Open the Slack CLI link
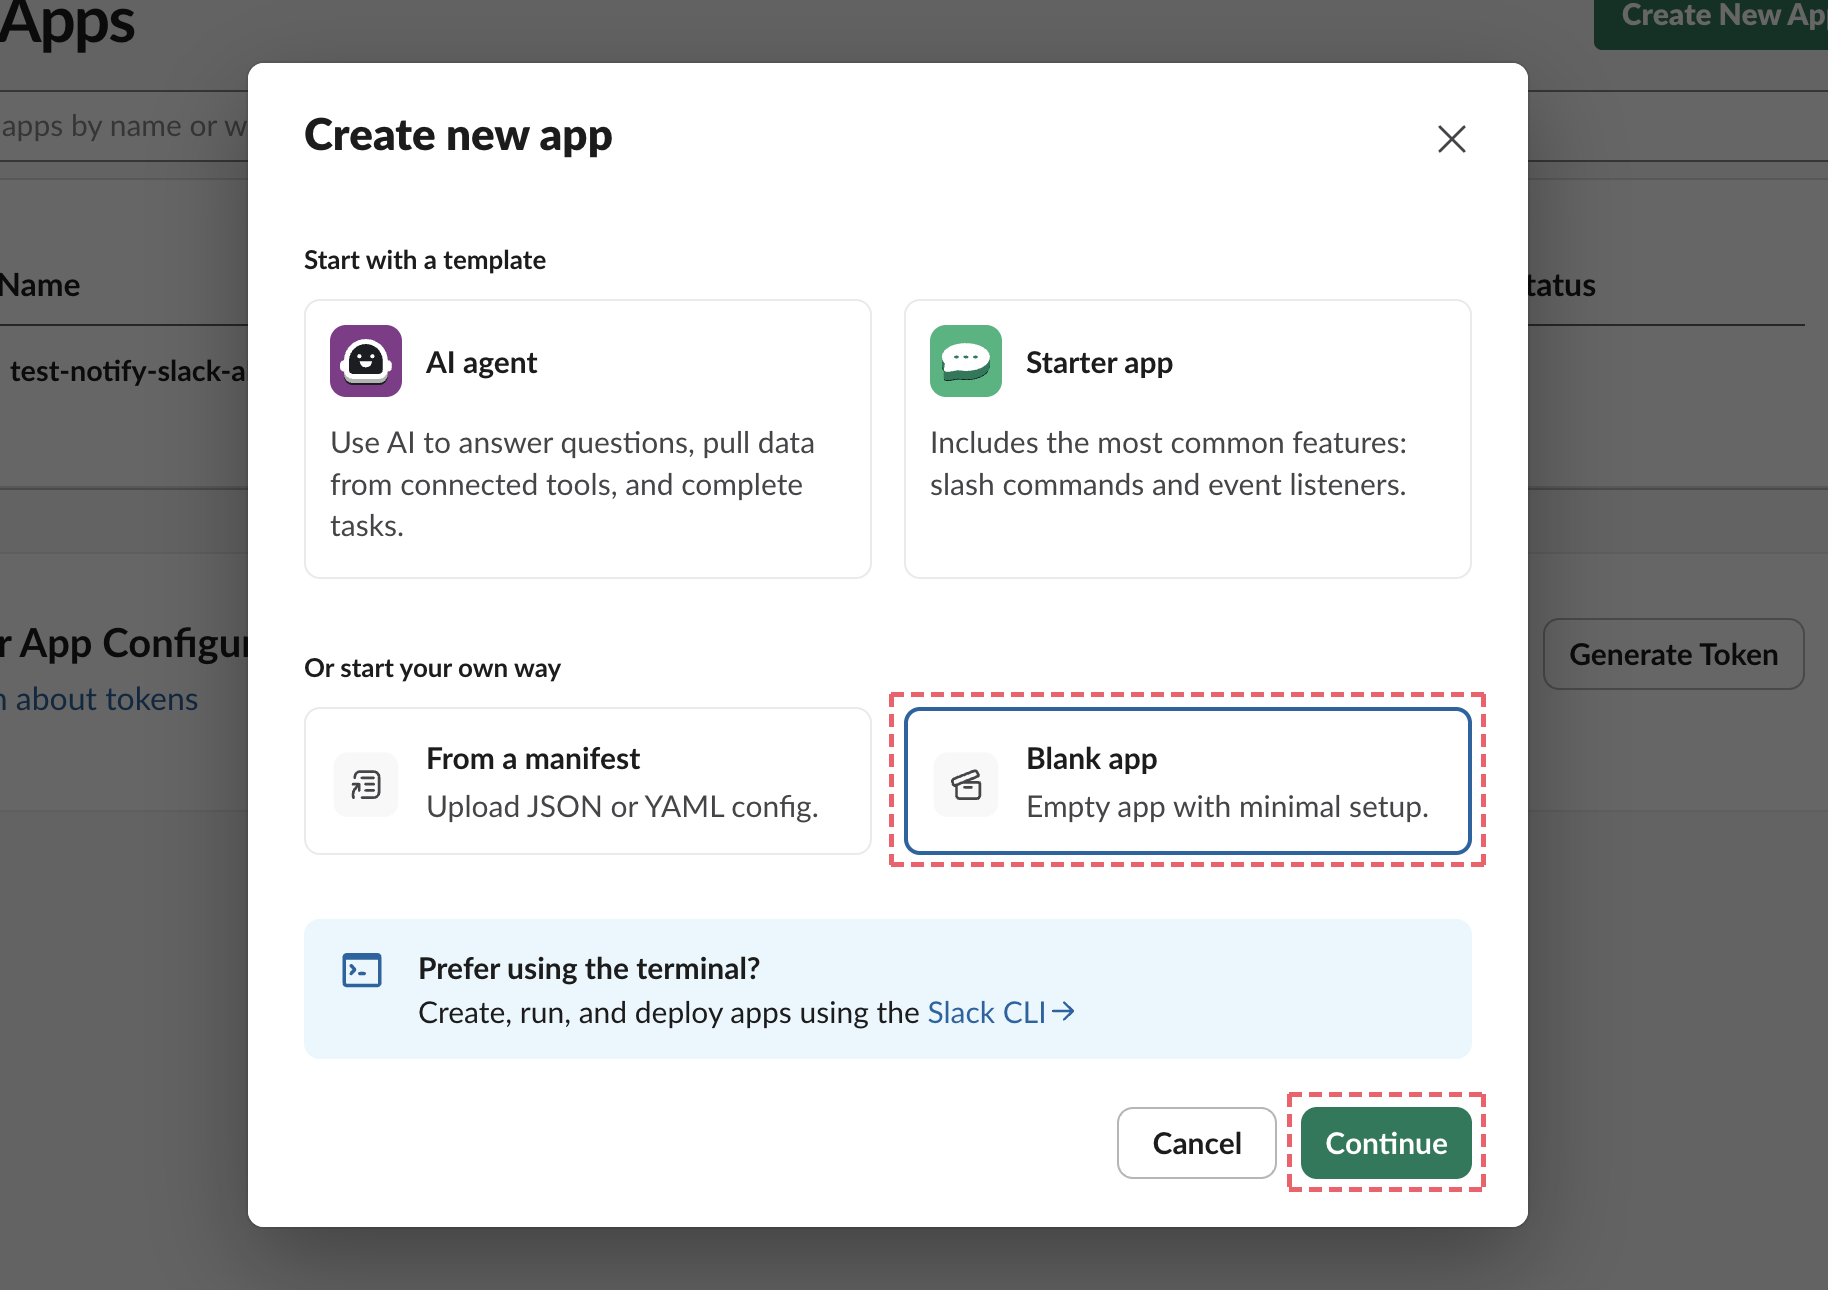 click(1000, 1012)
